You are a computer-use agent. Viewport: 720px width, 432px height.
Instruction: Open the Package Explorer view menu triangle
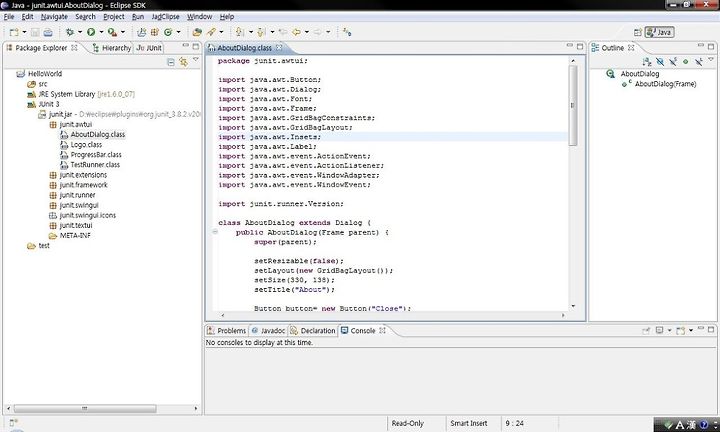[196, 60]
